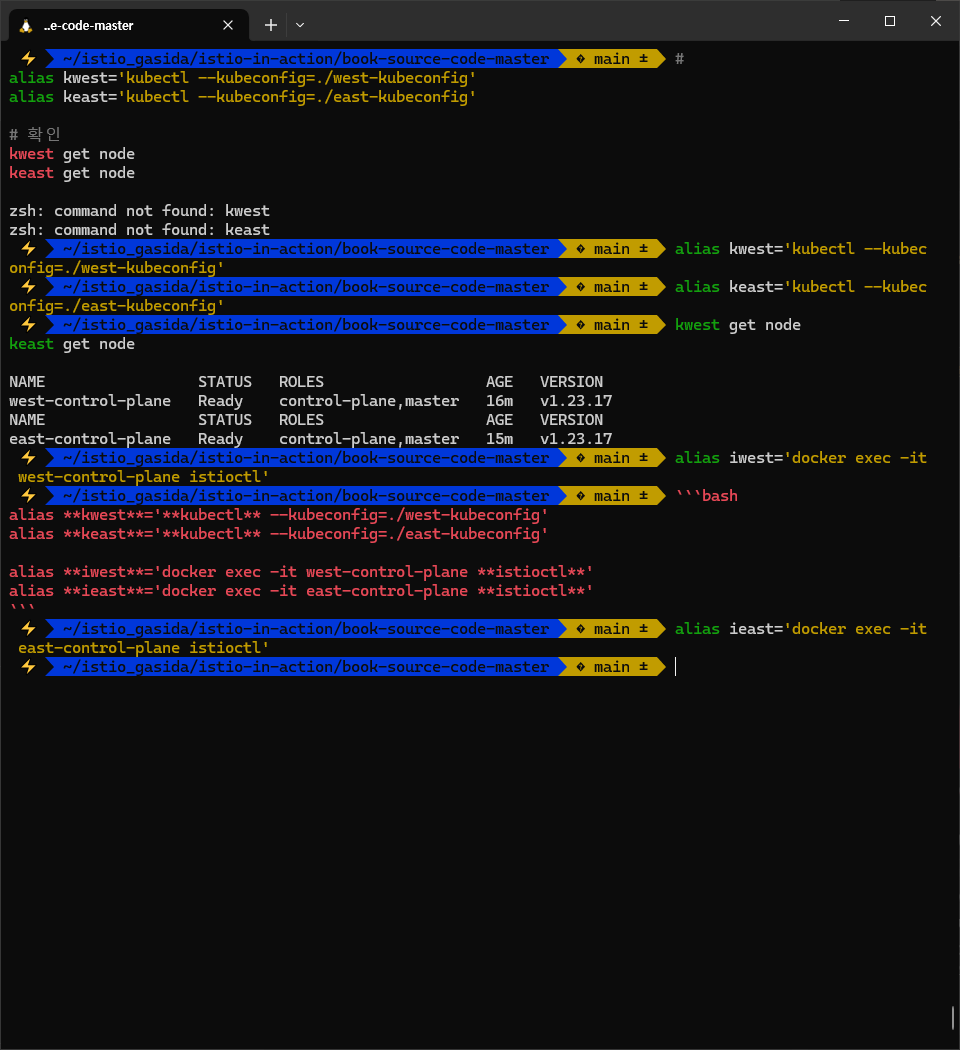Click the terminal scrollbar thumb
960x1050 pixels.
(953, 1018)
